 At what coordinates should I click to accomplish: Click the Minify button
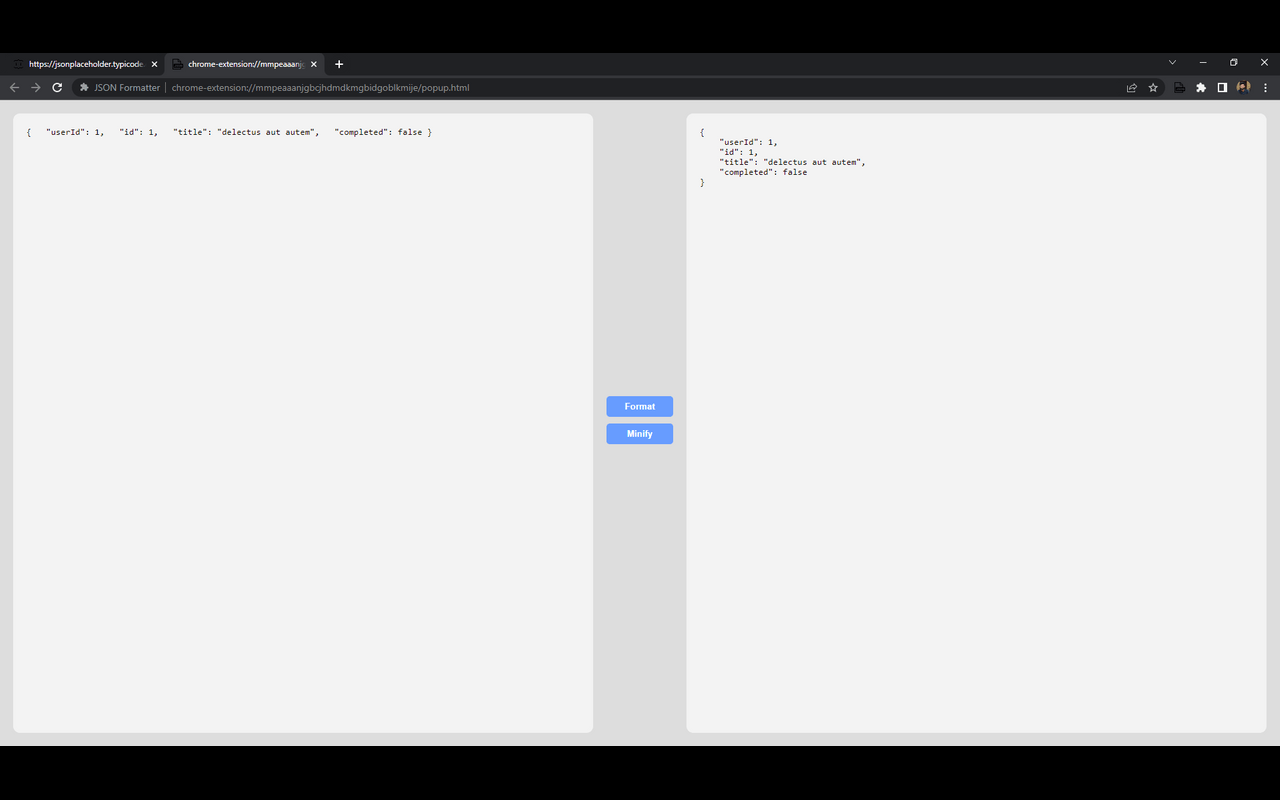pos(639,434)
